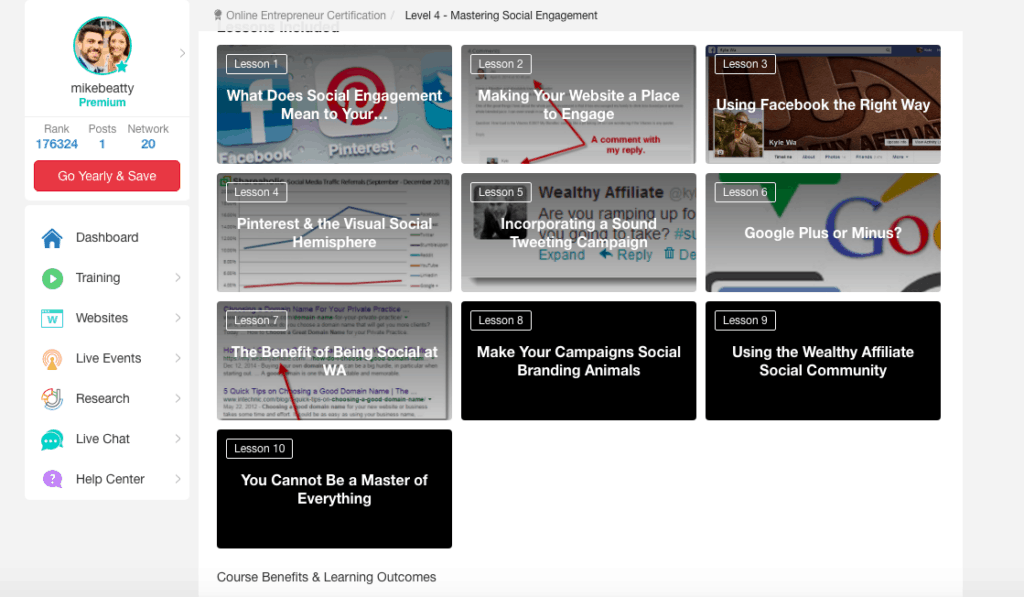Screen dimensions: 1024x597
Task: Follow the Online Entrepreneur Certification breadcrumb link
Action: pyautogui.click(x=306, y=15)
